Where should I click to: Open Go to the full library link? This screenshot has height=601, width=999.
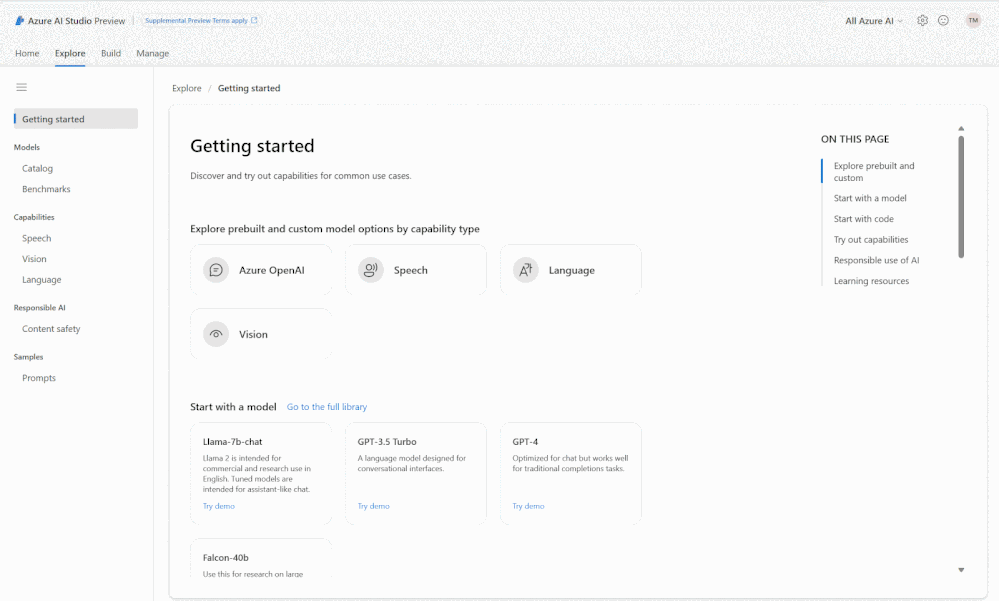tap(327, 407)
